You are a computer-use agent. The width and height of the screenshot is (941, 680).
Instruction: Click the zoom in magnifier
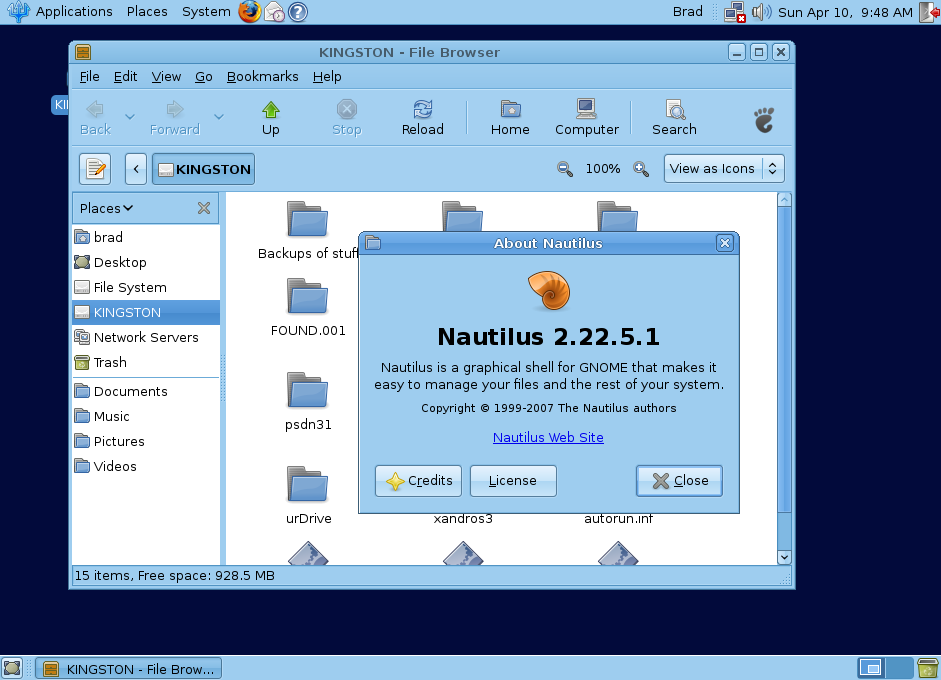tap(641, 169)
